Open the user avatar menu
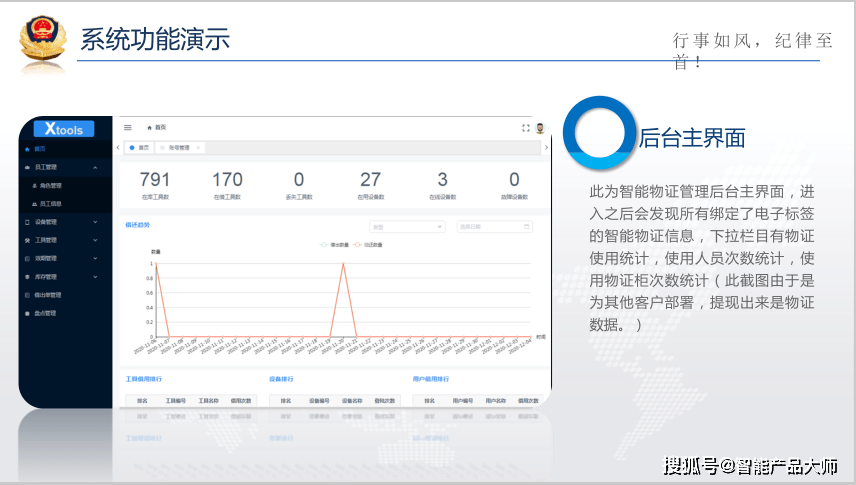 [x=540, y=128]
